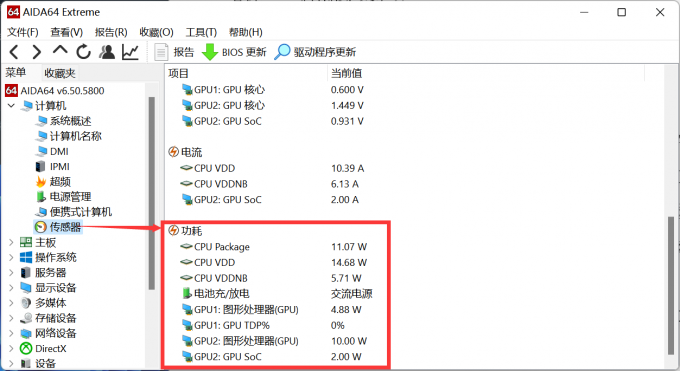Expand the 服务器 tree node

coord(11,273)
